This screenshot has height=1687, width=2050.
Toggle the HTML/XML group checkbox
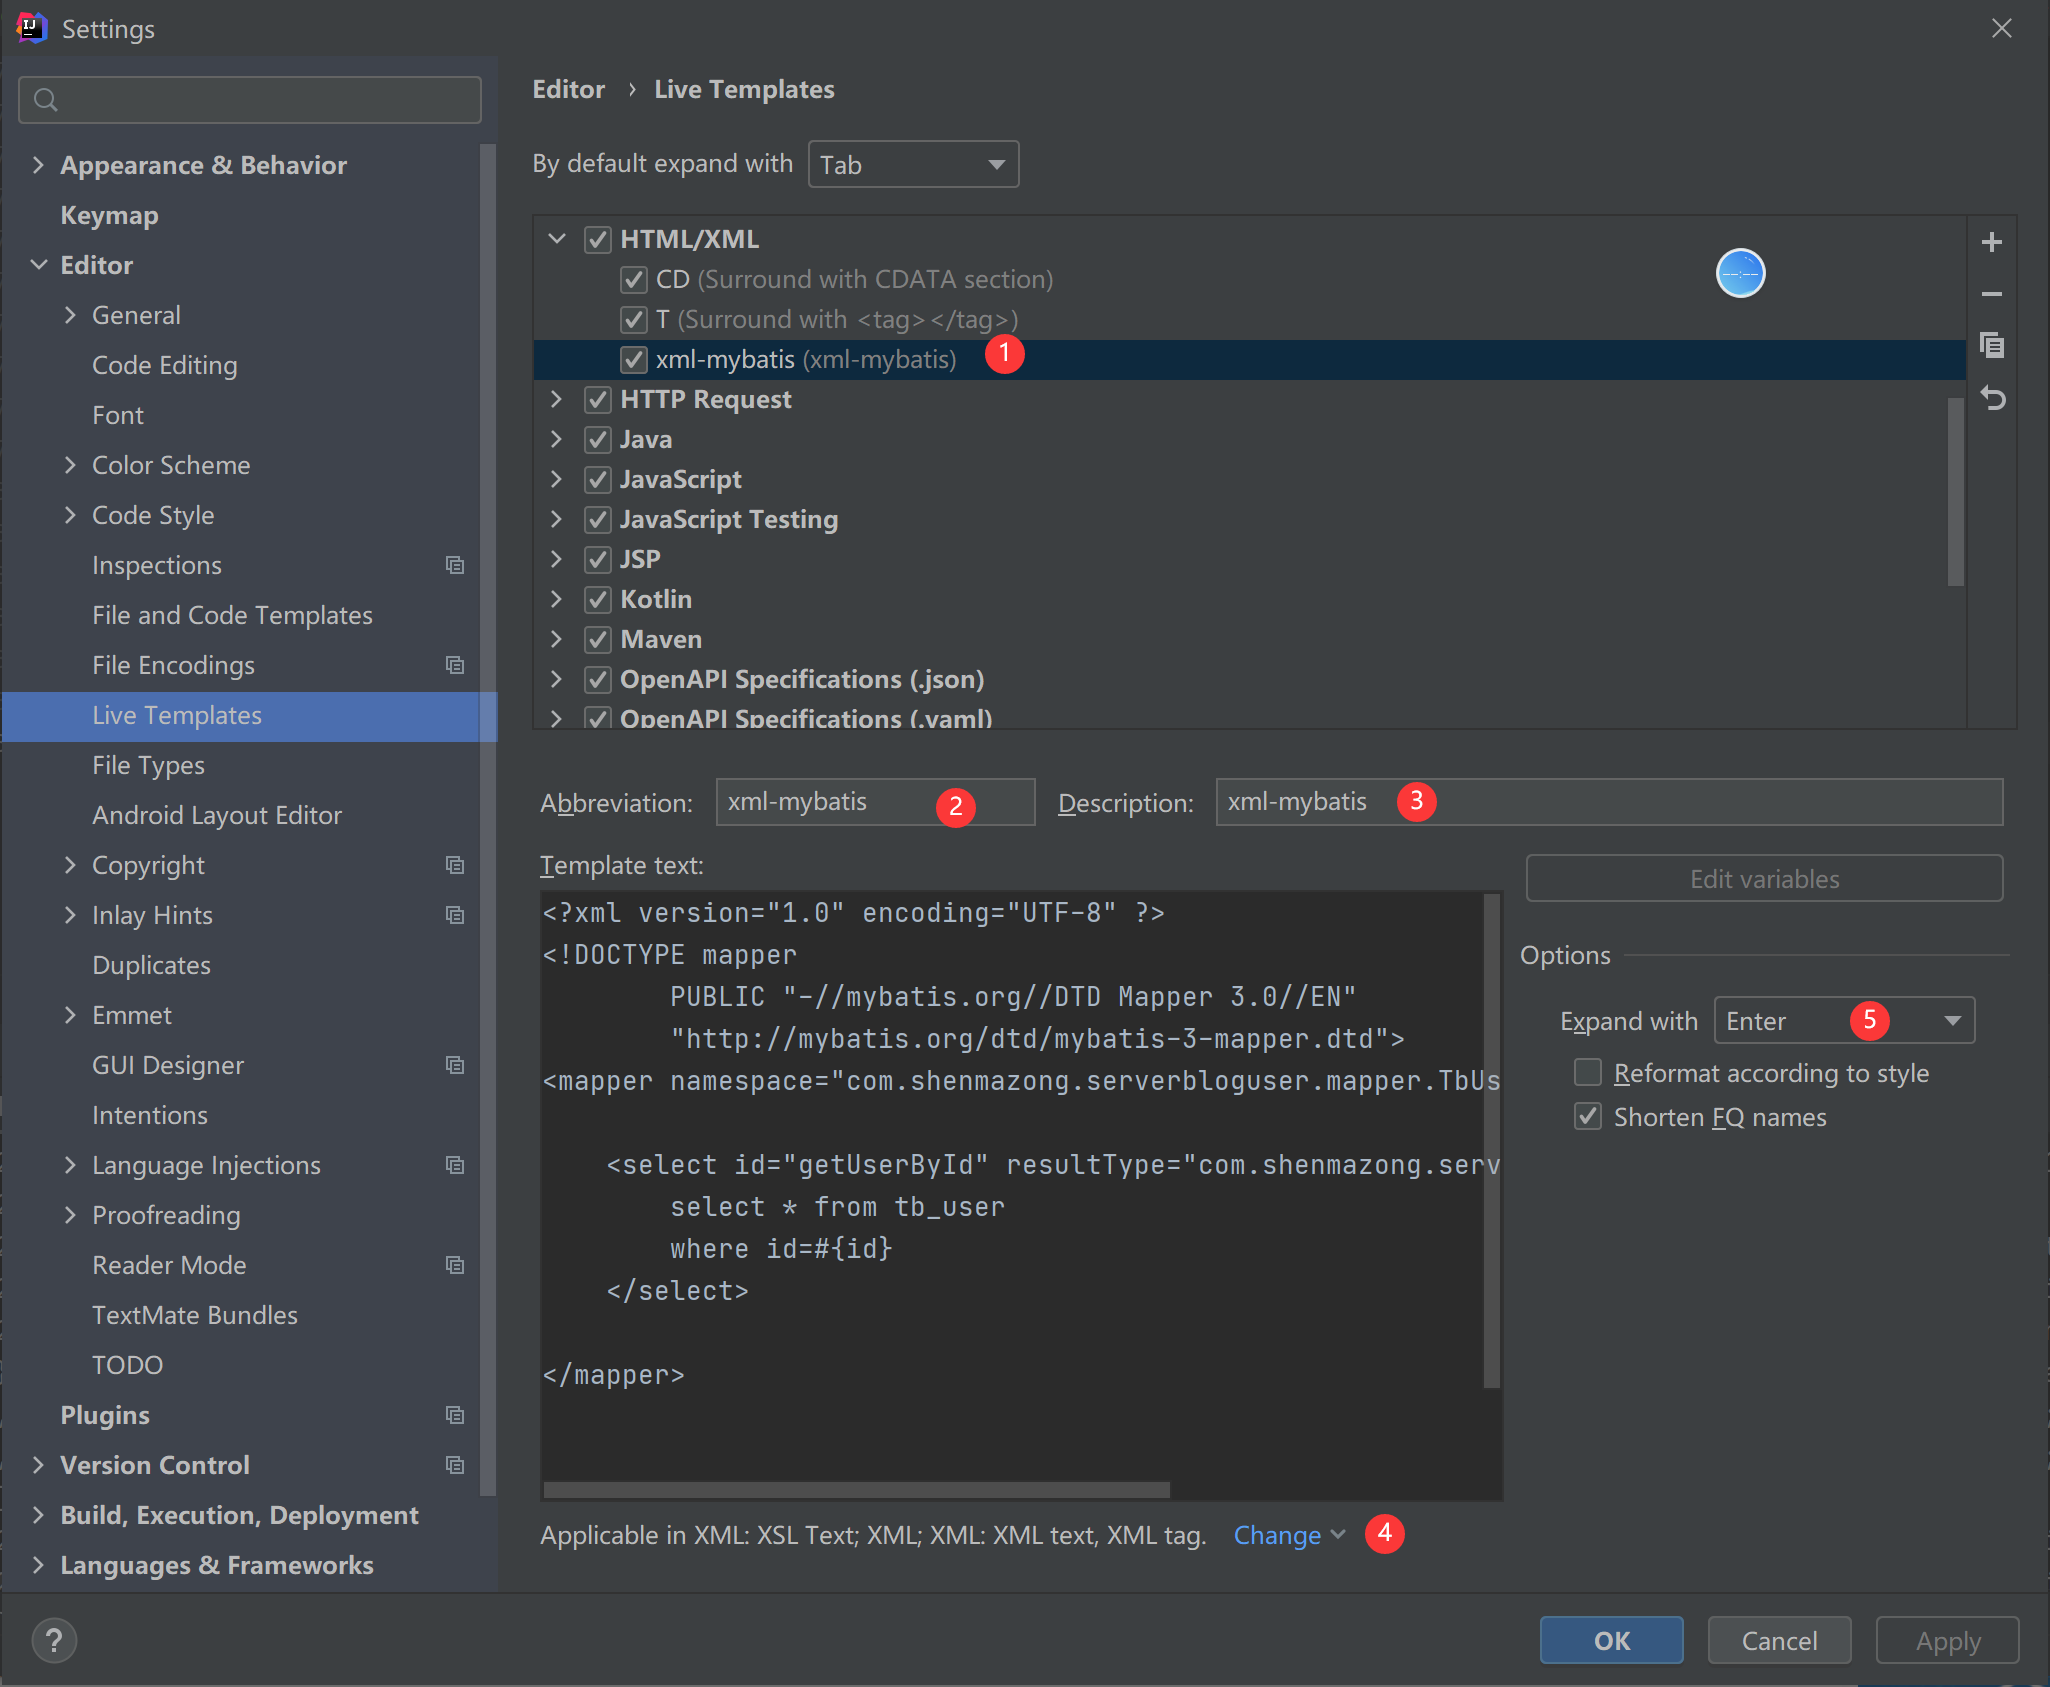point(598,239)
